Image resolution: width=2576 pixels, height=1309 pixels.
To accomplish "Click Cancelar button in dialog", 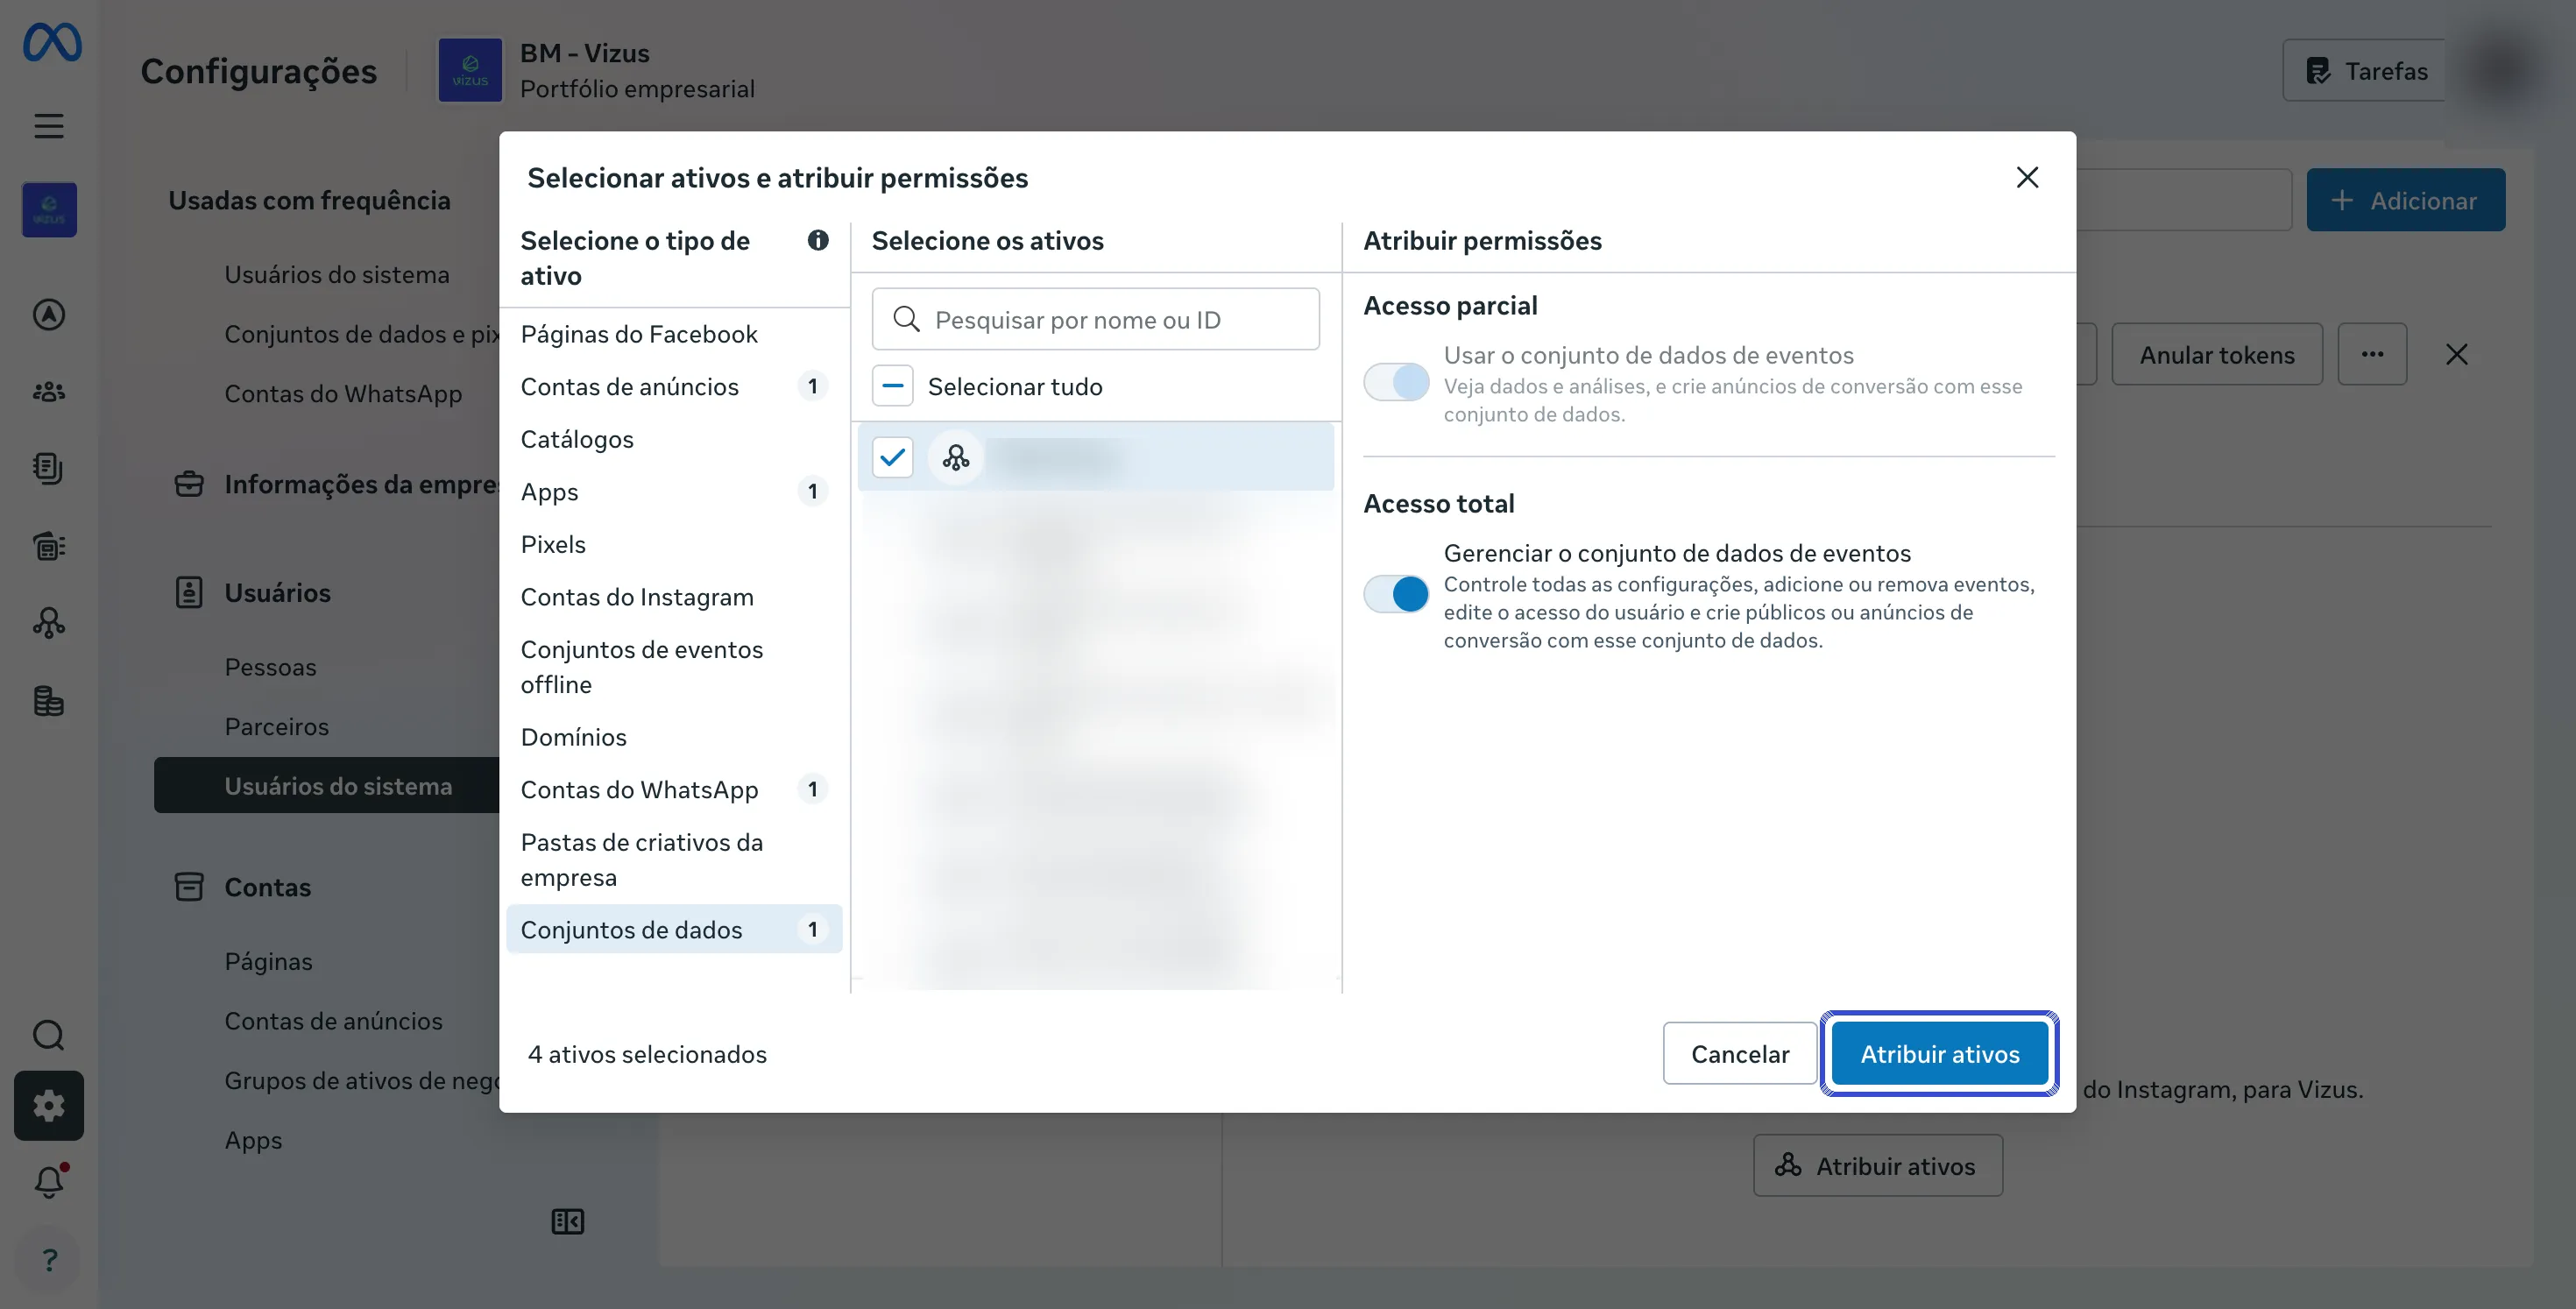I will tap(1739, 1054).
